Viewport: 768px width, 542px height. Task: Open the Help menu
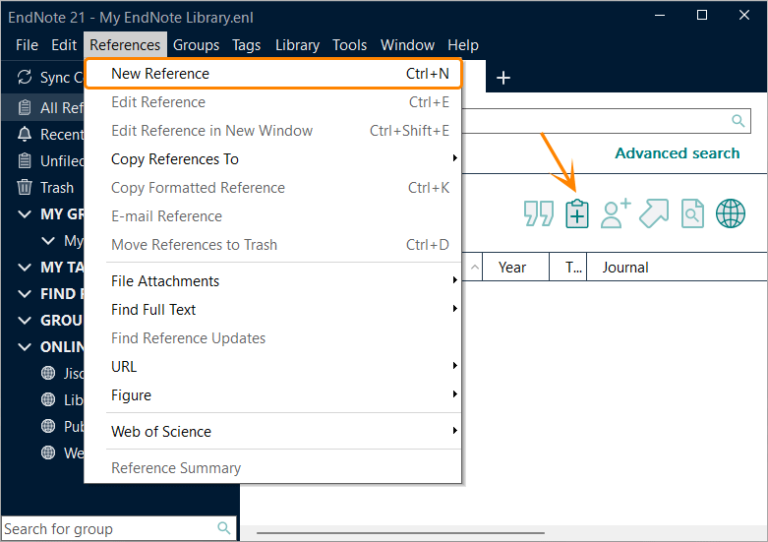[463, 45]
